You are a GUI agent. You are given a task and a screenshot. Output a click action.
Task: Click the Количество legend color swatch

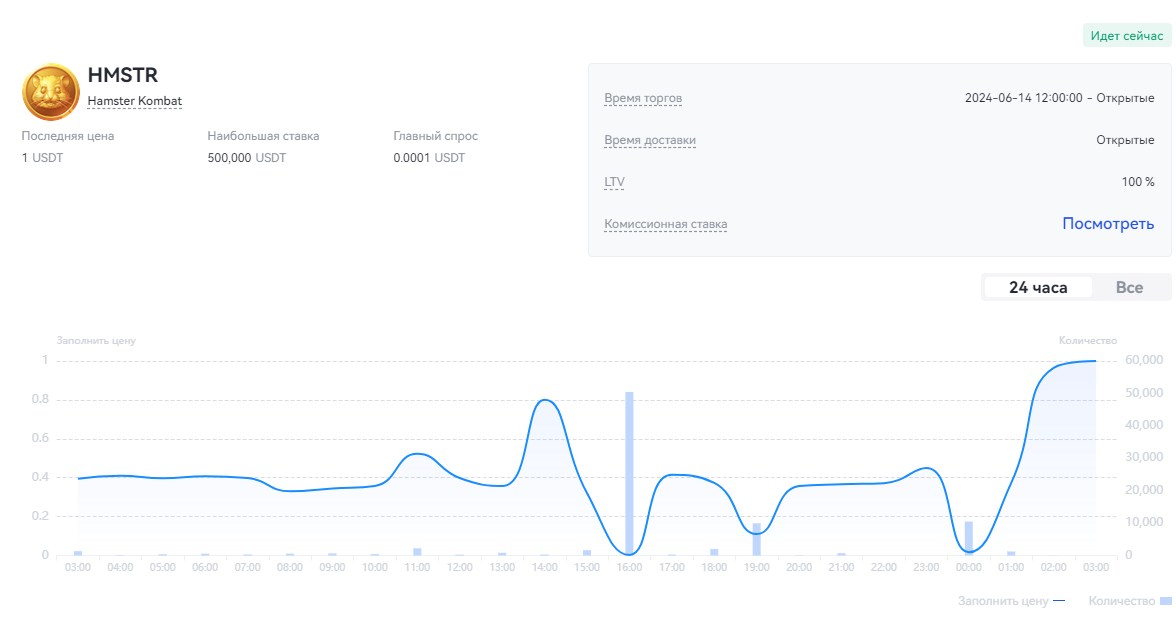[x=1165, y=601]
